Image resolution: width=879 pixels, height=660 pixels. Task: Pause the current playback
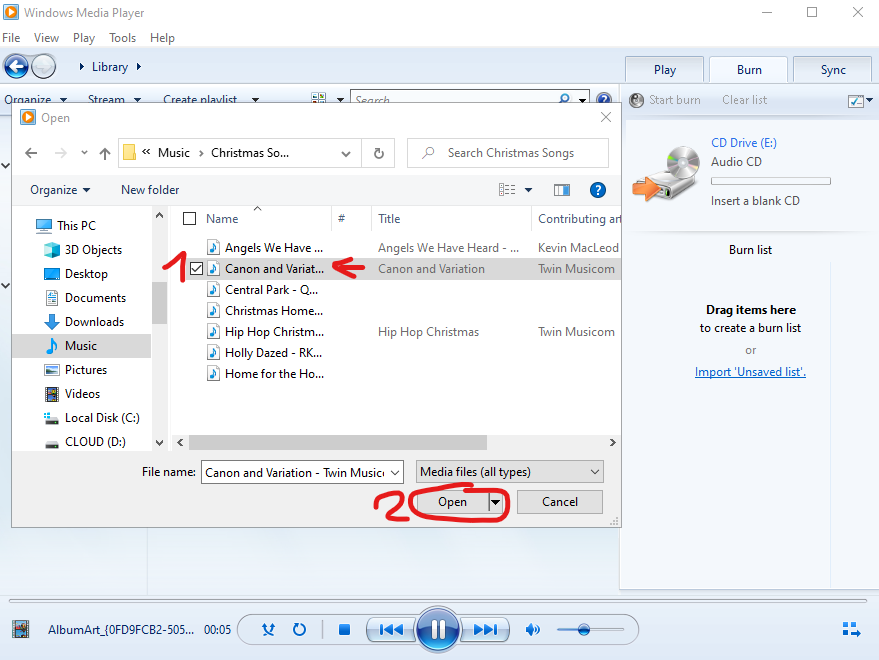coord(438,630)
